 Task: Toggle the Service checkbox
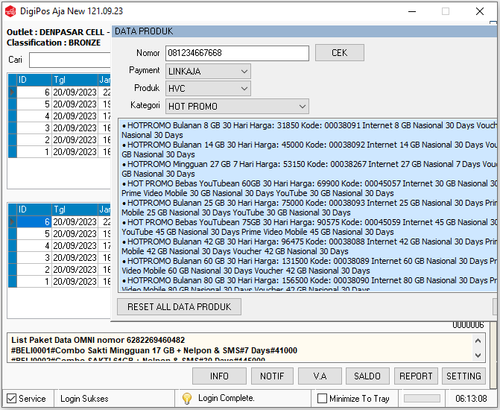point(12,398)
